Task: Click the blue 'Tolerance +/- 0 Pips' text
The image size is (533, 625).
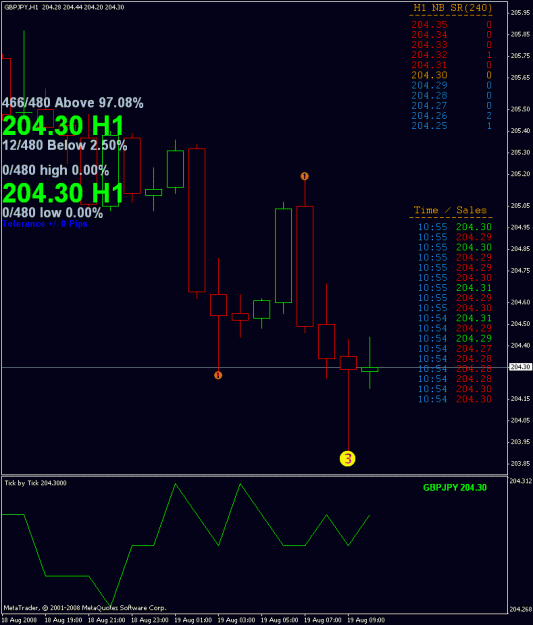Action: pos(45,224)
